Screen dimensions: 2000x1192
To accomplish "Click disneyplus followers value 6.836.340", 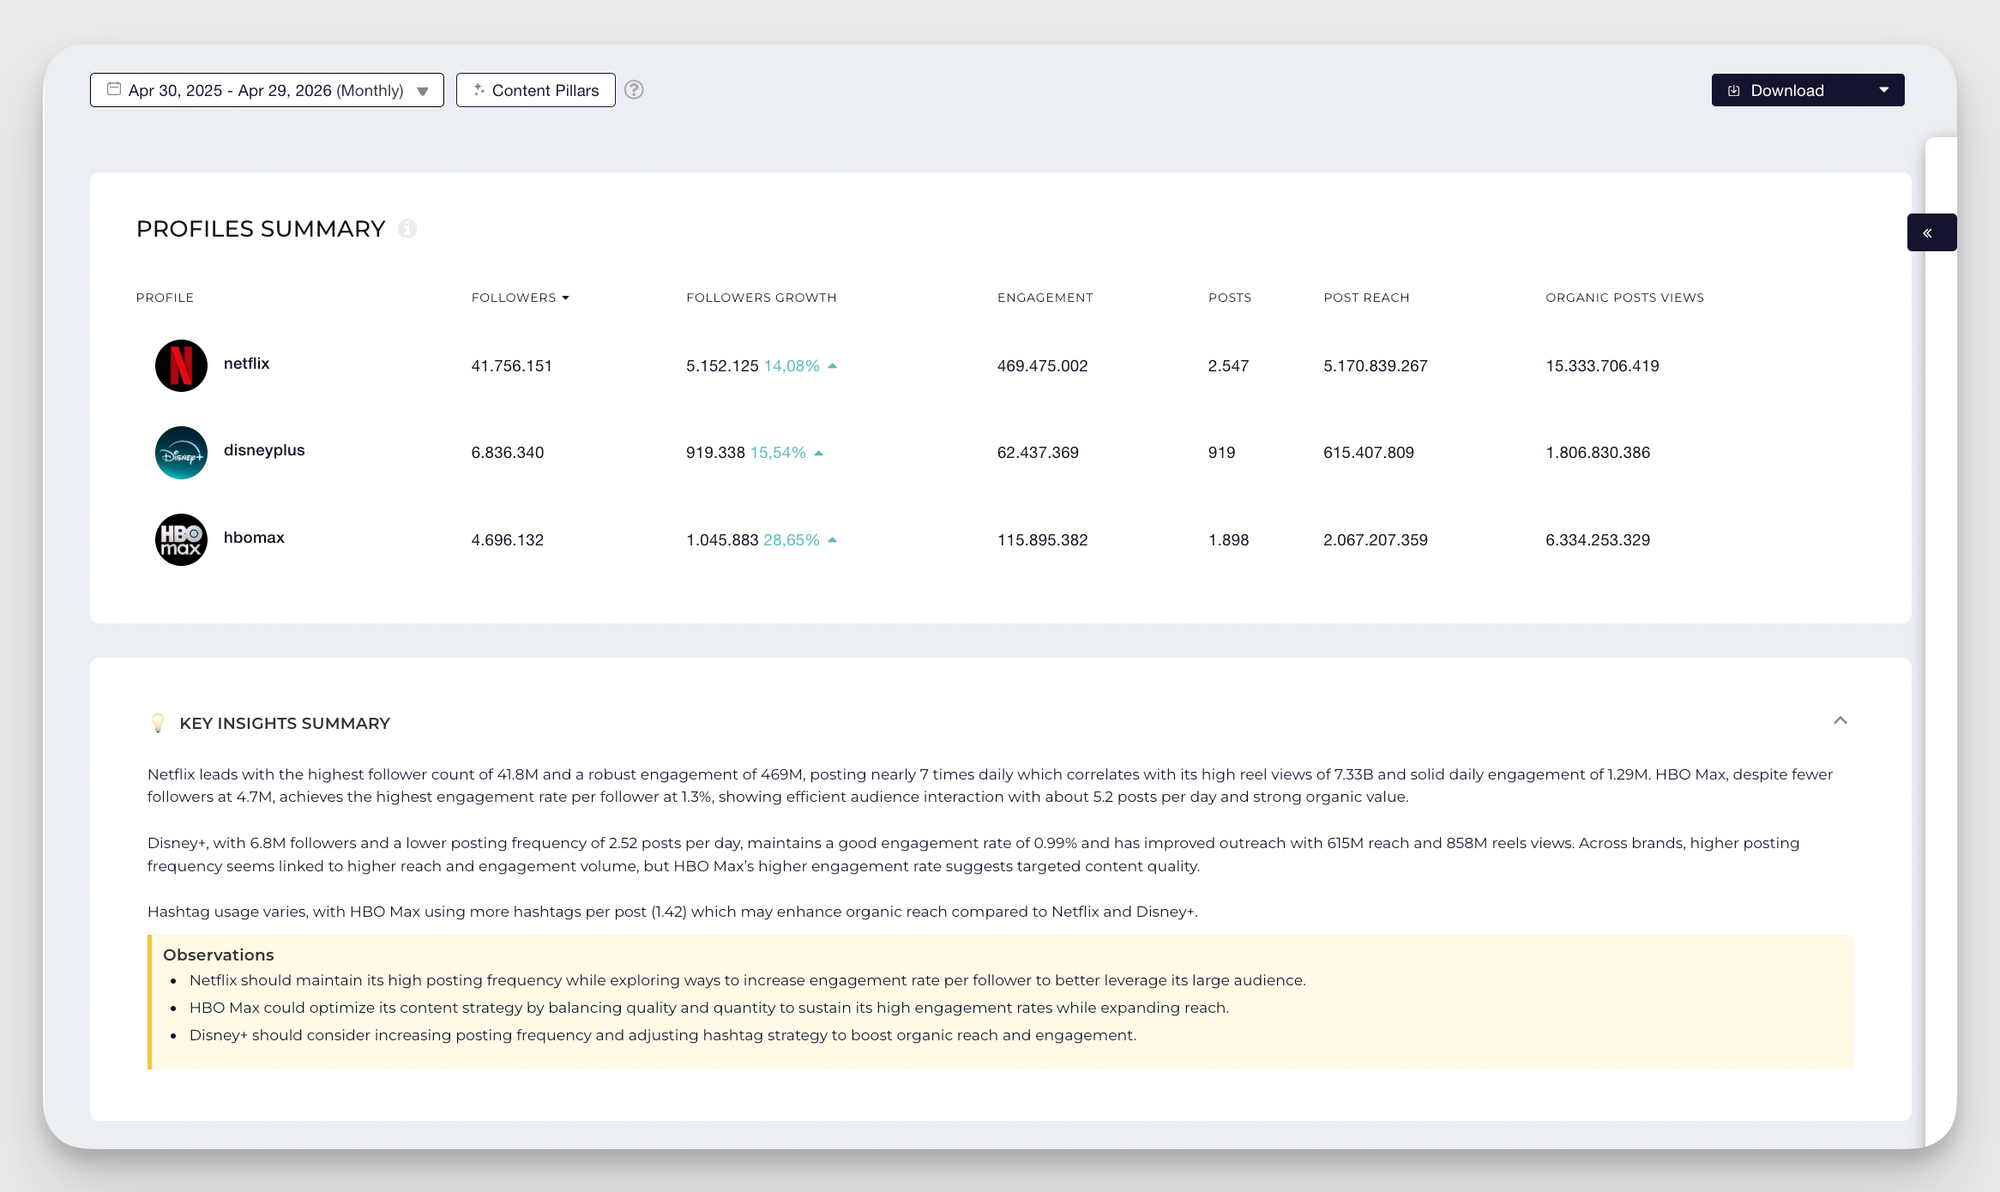I will click(x=508, y=453).
